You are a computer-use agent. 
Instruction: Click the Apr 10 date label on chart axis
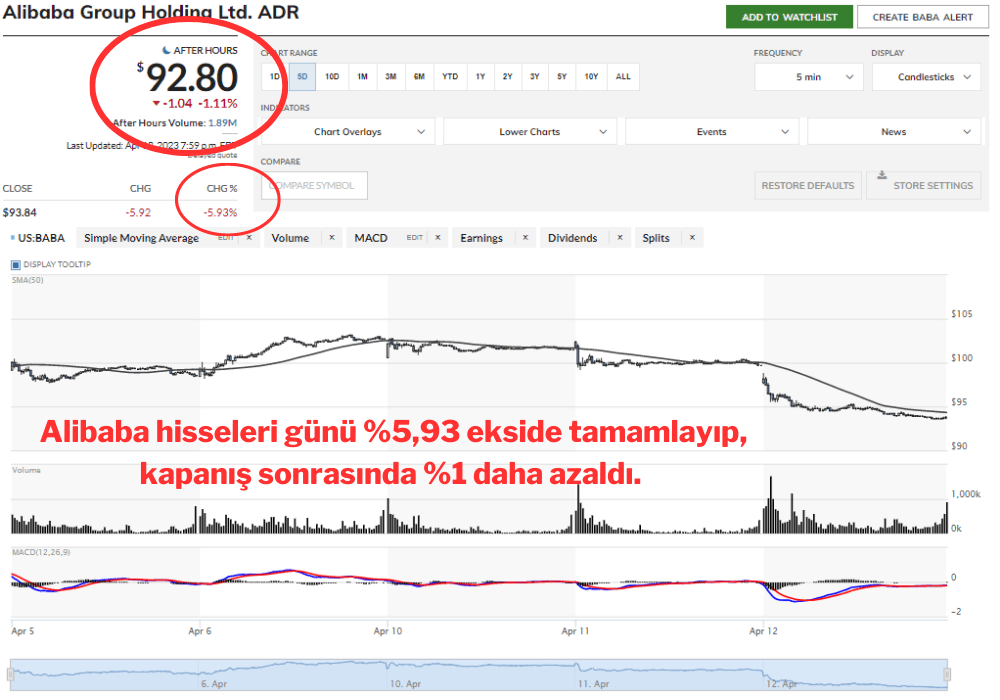coord(388,631)
